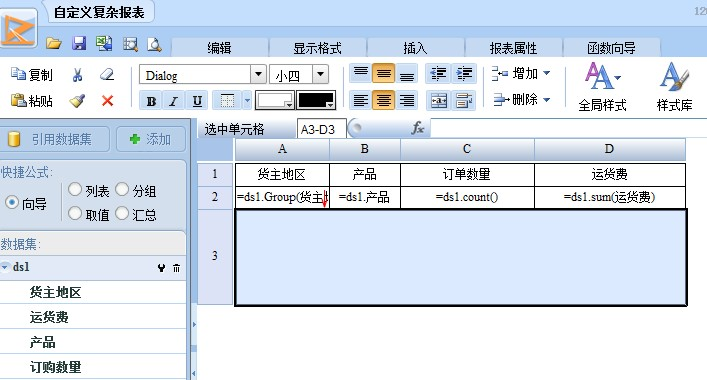The height and width of the screenshot is (380, 707).
Task: Save the report with the floppy disk icon
Action: tap(79, 43)
